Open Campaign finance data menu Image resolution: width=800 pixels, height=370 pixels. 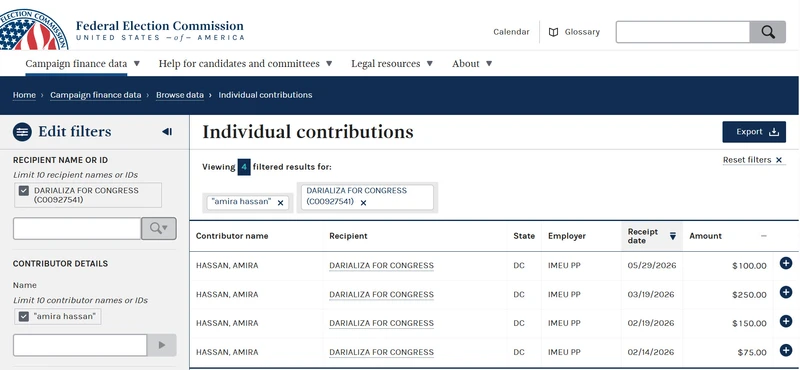(x=83, y=64)
